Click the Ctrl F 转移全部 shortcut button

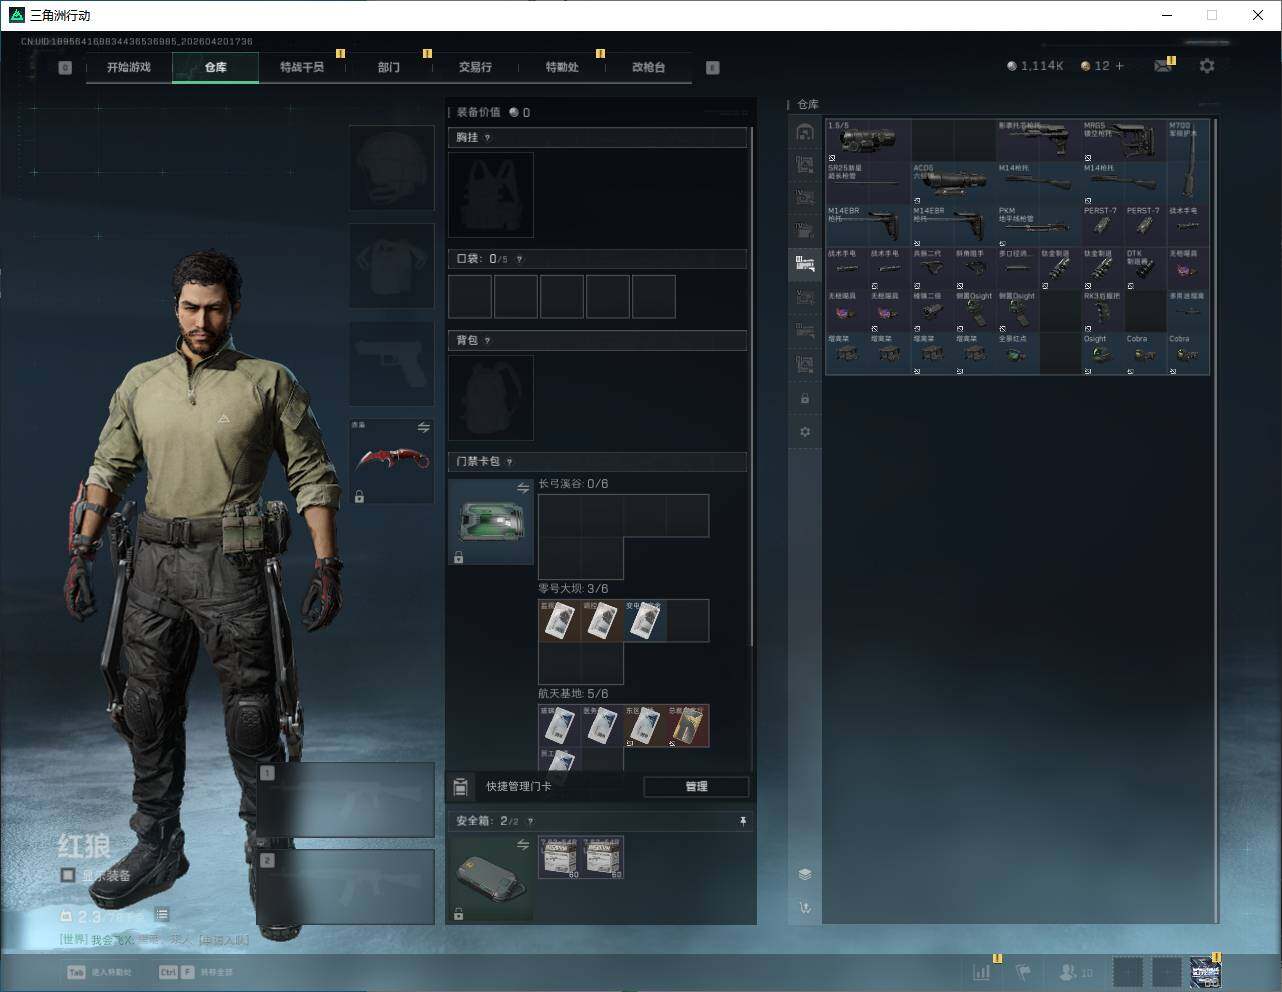[196, 972]
